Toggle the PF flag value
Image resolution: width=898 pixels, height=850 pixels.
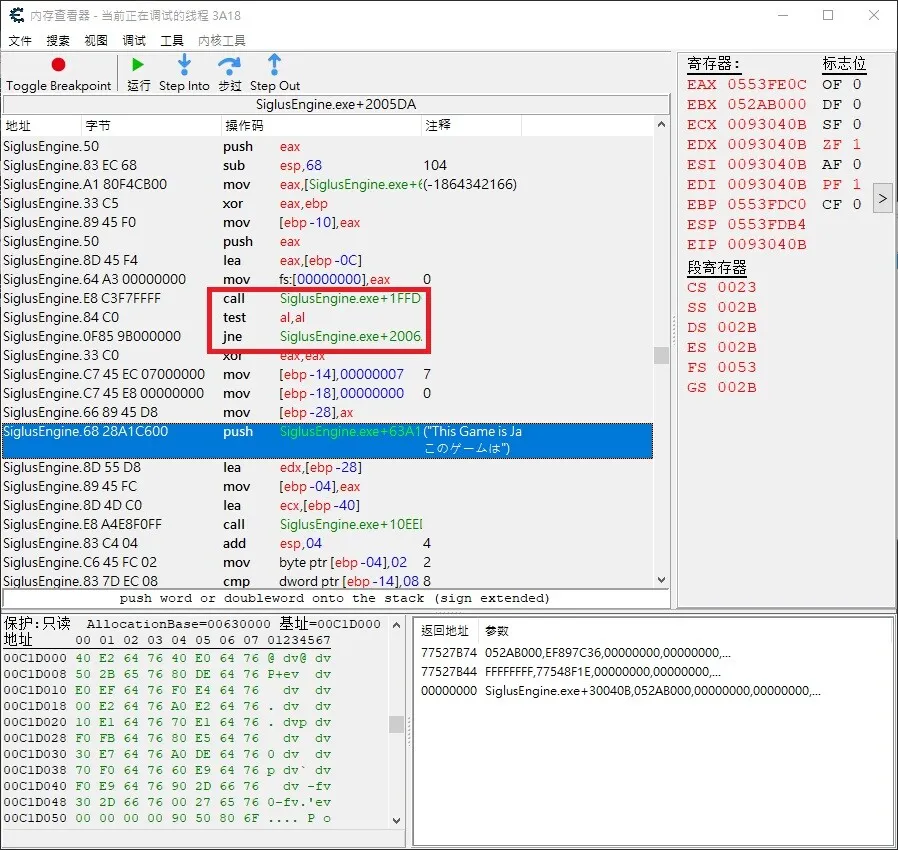pos(856,184)
